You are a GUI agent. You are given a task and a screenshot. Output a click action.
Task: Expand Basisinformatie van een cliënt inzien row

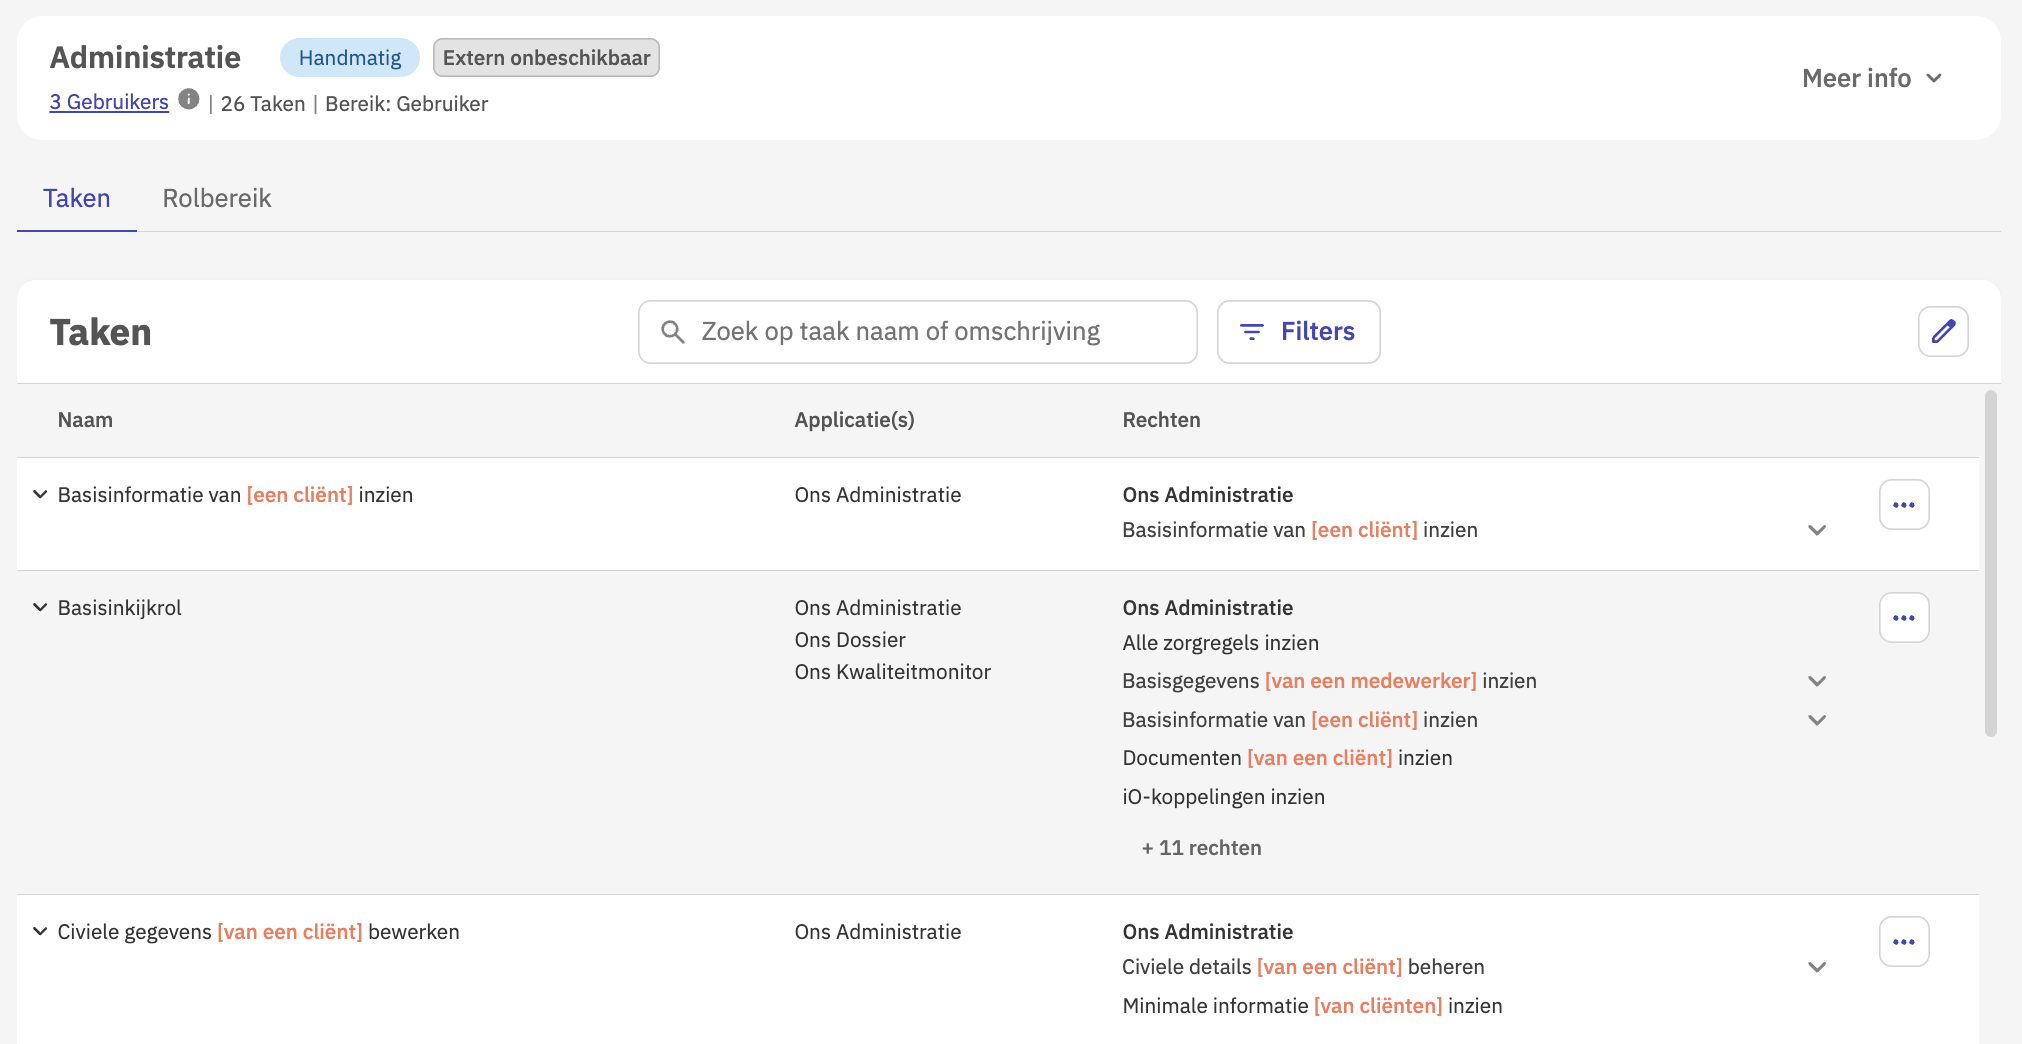[40, 495]
